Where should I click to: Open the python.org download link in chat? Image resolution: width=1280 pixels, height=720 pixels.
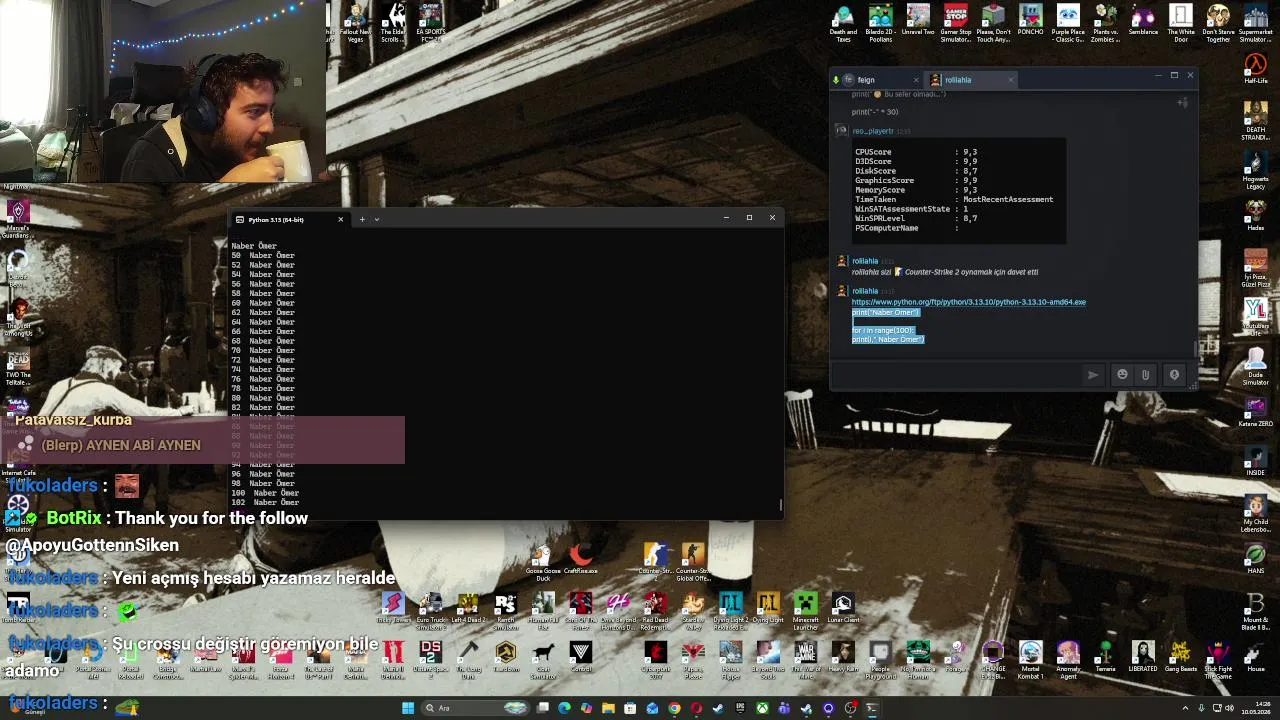point(968,302)
